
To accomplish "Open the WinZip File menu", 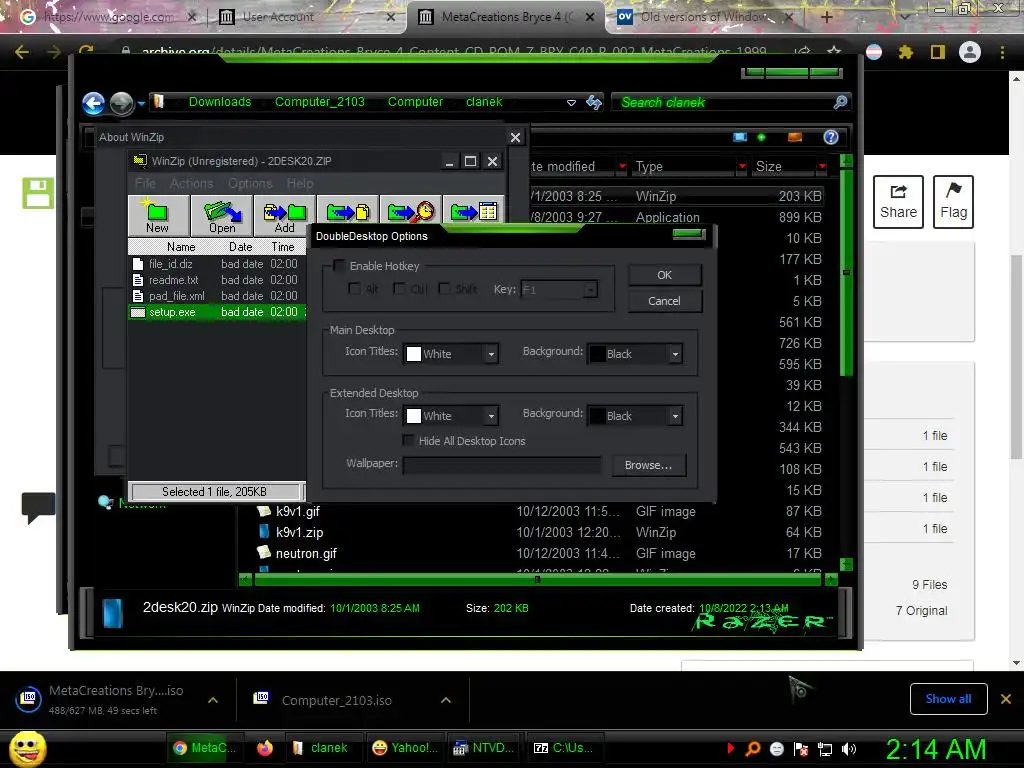I will point(145,184).
